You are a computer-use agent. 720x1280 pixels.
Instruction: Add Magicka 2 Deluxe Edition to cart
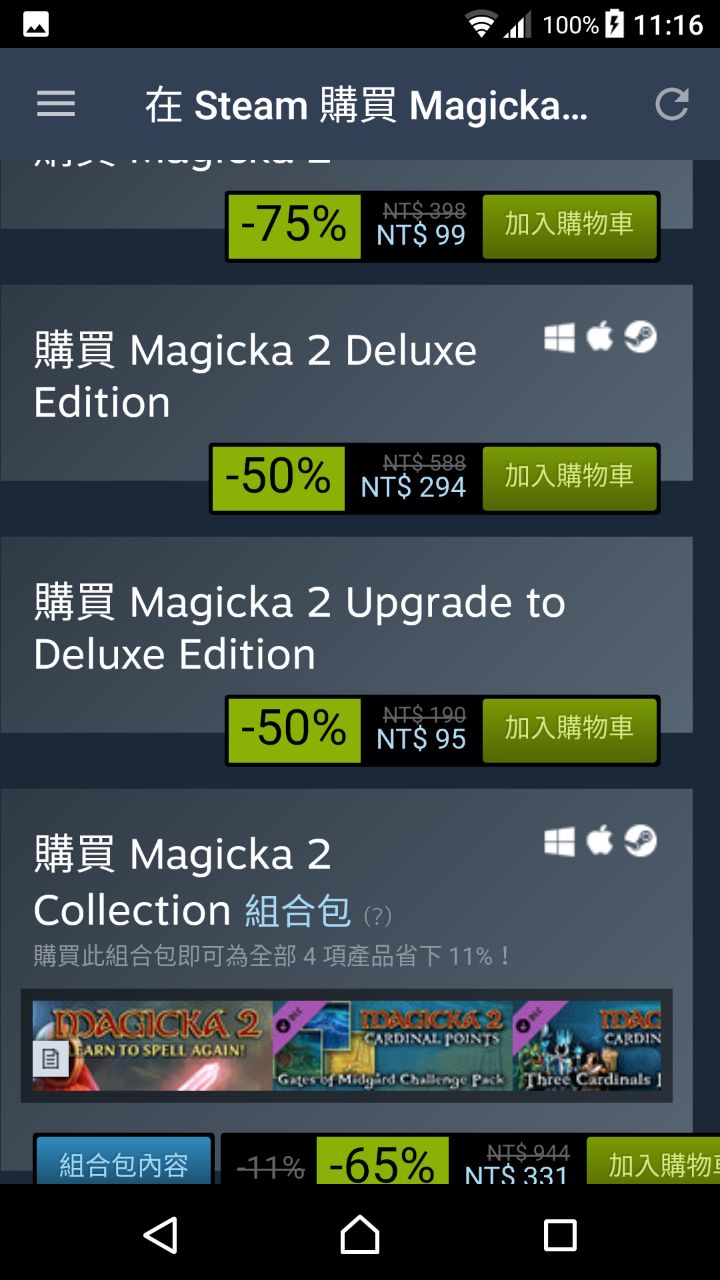pyautogui.click(x=569, y=478)
